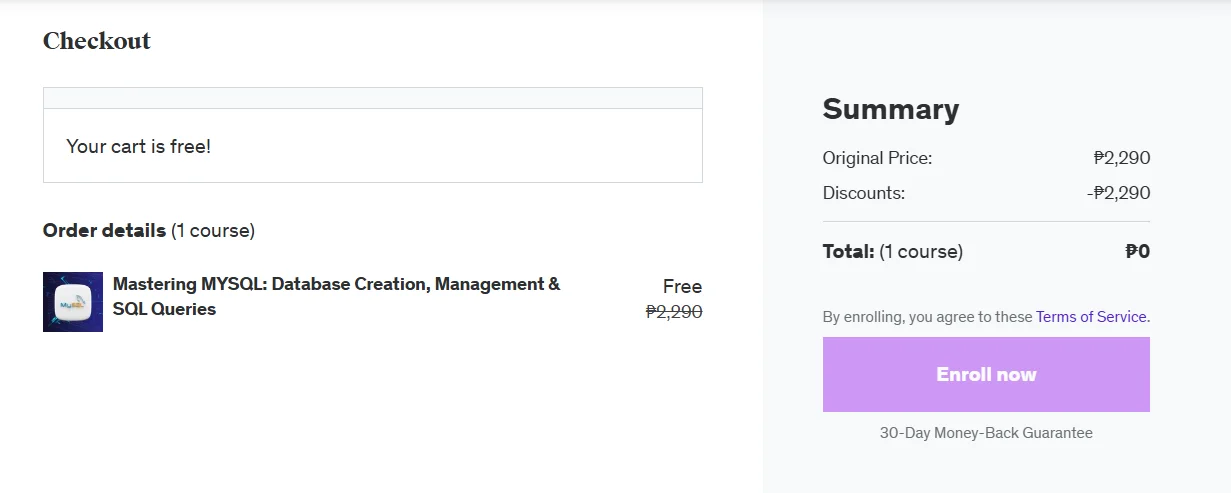Click the Free price label for the course

(x=682, y=286)
